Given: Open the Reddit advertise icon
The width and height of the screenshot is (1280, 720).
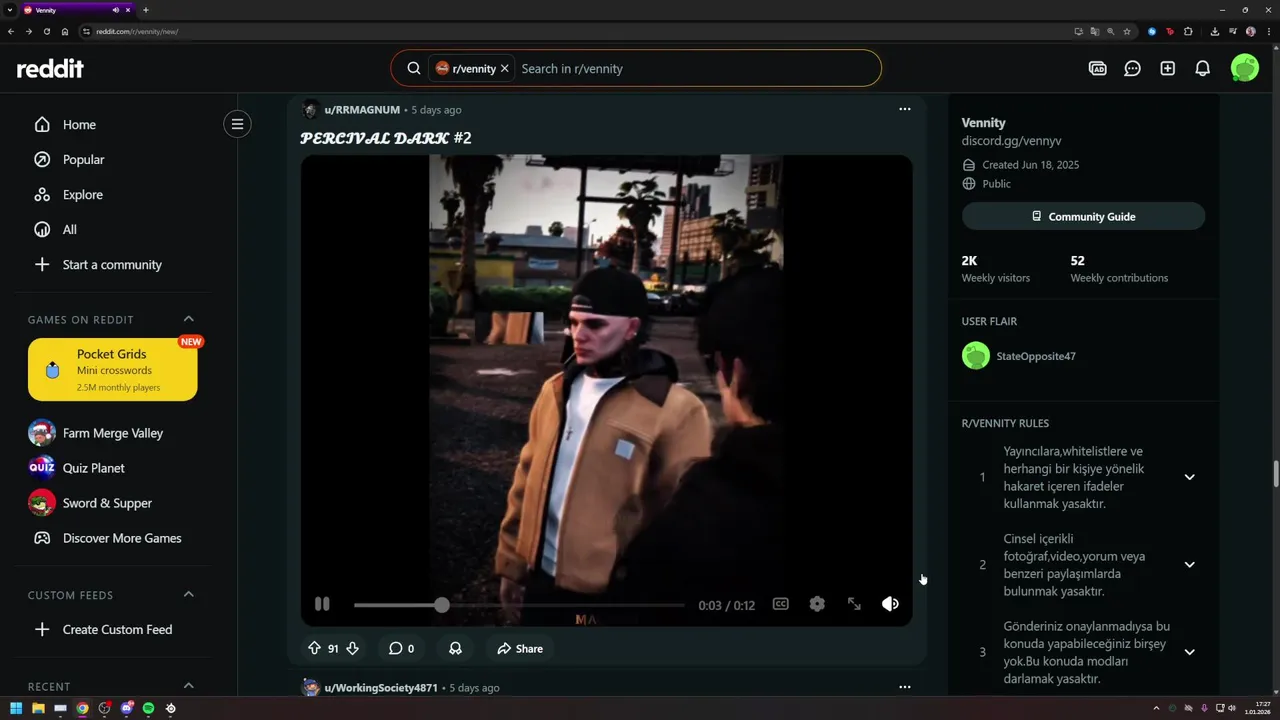Looking at the screenshot, I should point(1097,68).
